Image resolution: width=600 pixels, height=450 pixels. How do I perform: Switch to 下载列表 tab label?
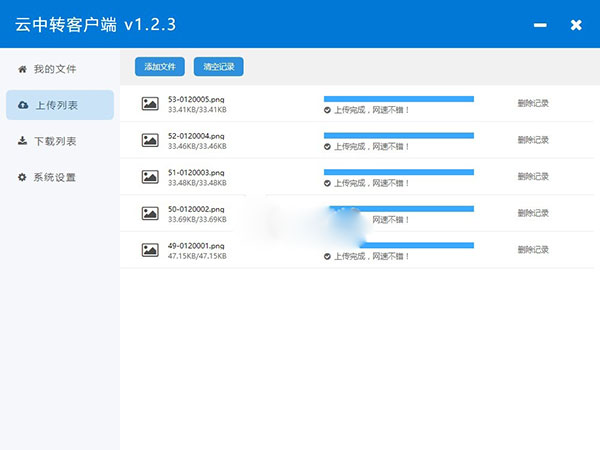55,141
